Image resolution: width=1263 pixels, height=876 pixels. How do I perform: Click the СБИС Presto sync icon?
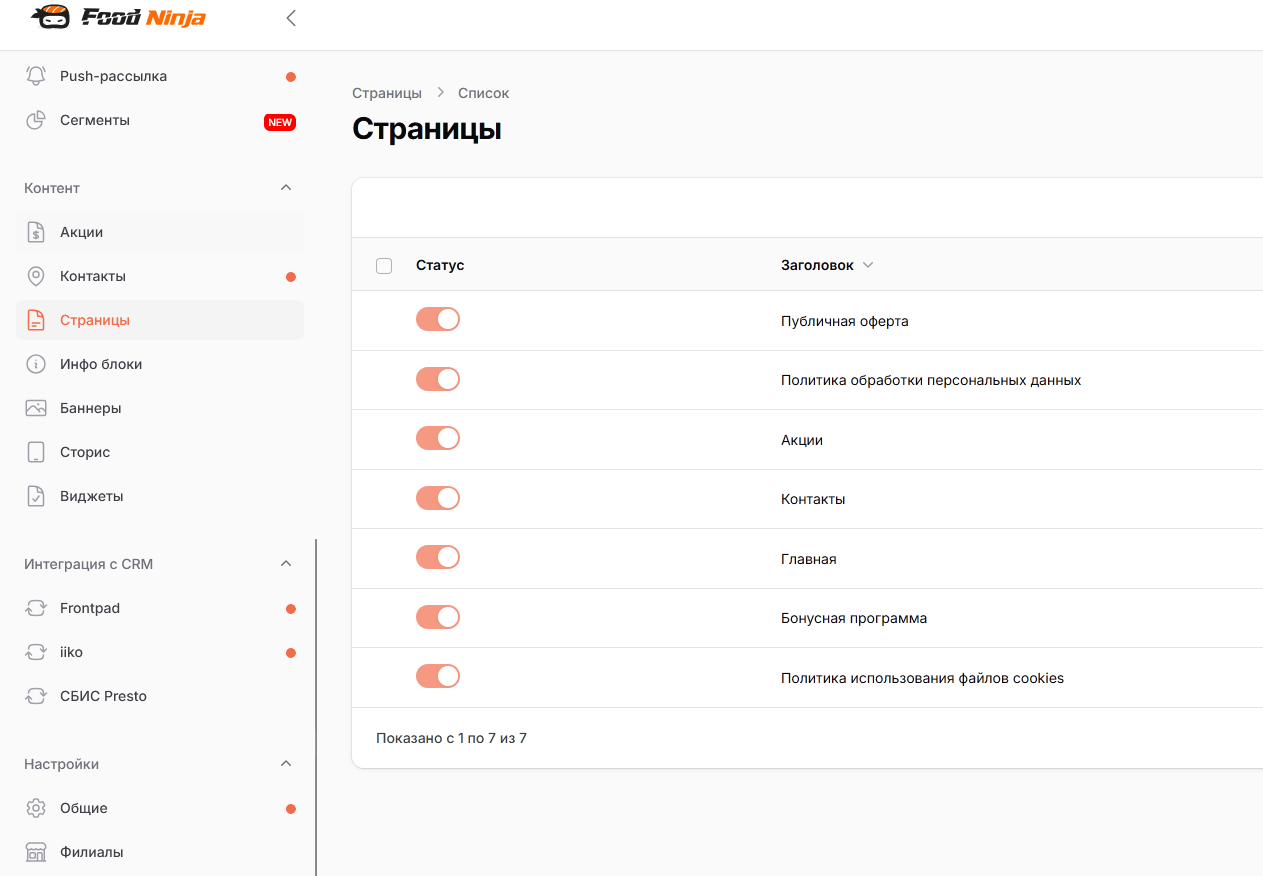coord(36,696)
